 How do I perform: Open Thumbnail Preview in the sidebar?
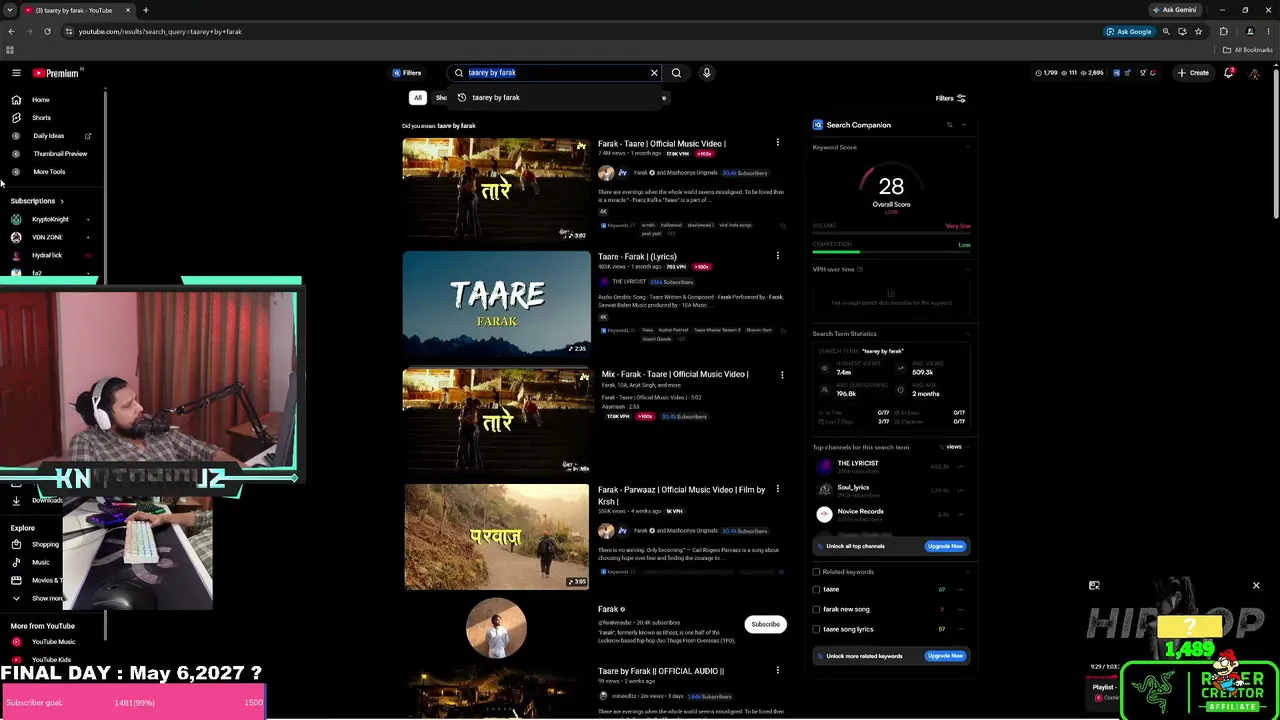tap(60, 154)
